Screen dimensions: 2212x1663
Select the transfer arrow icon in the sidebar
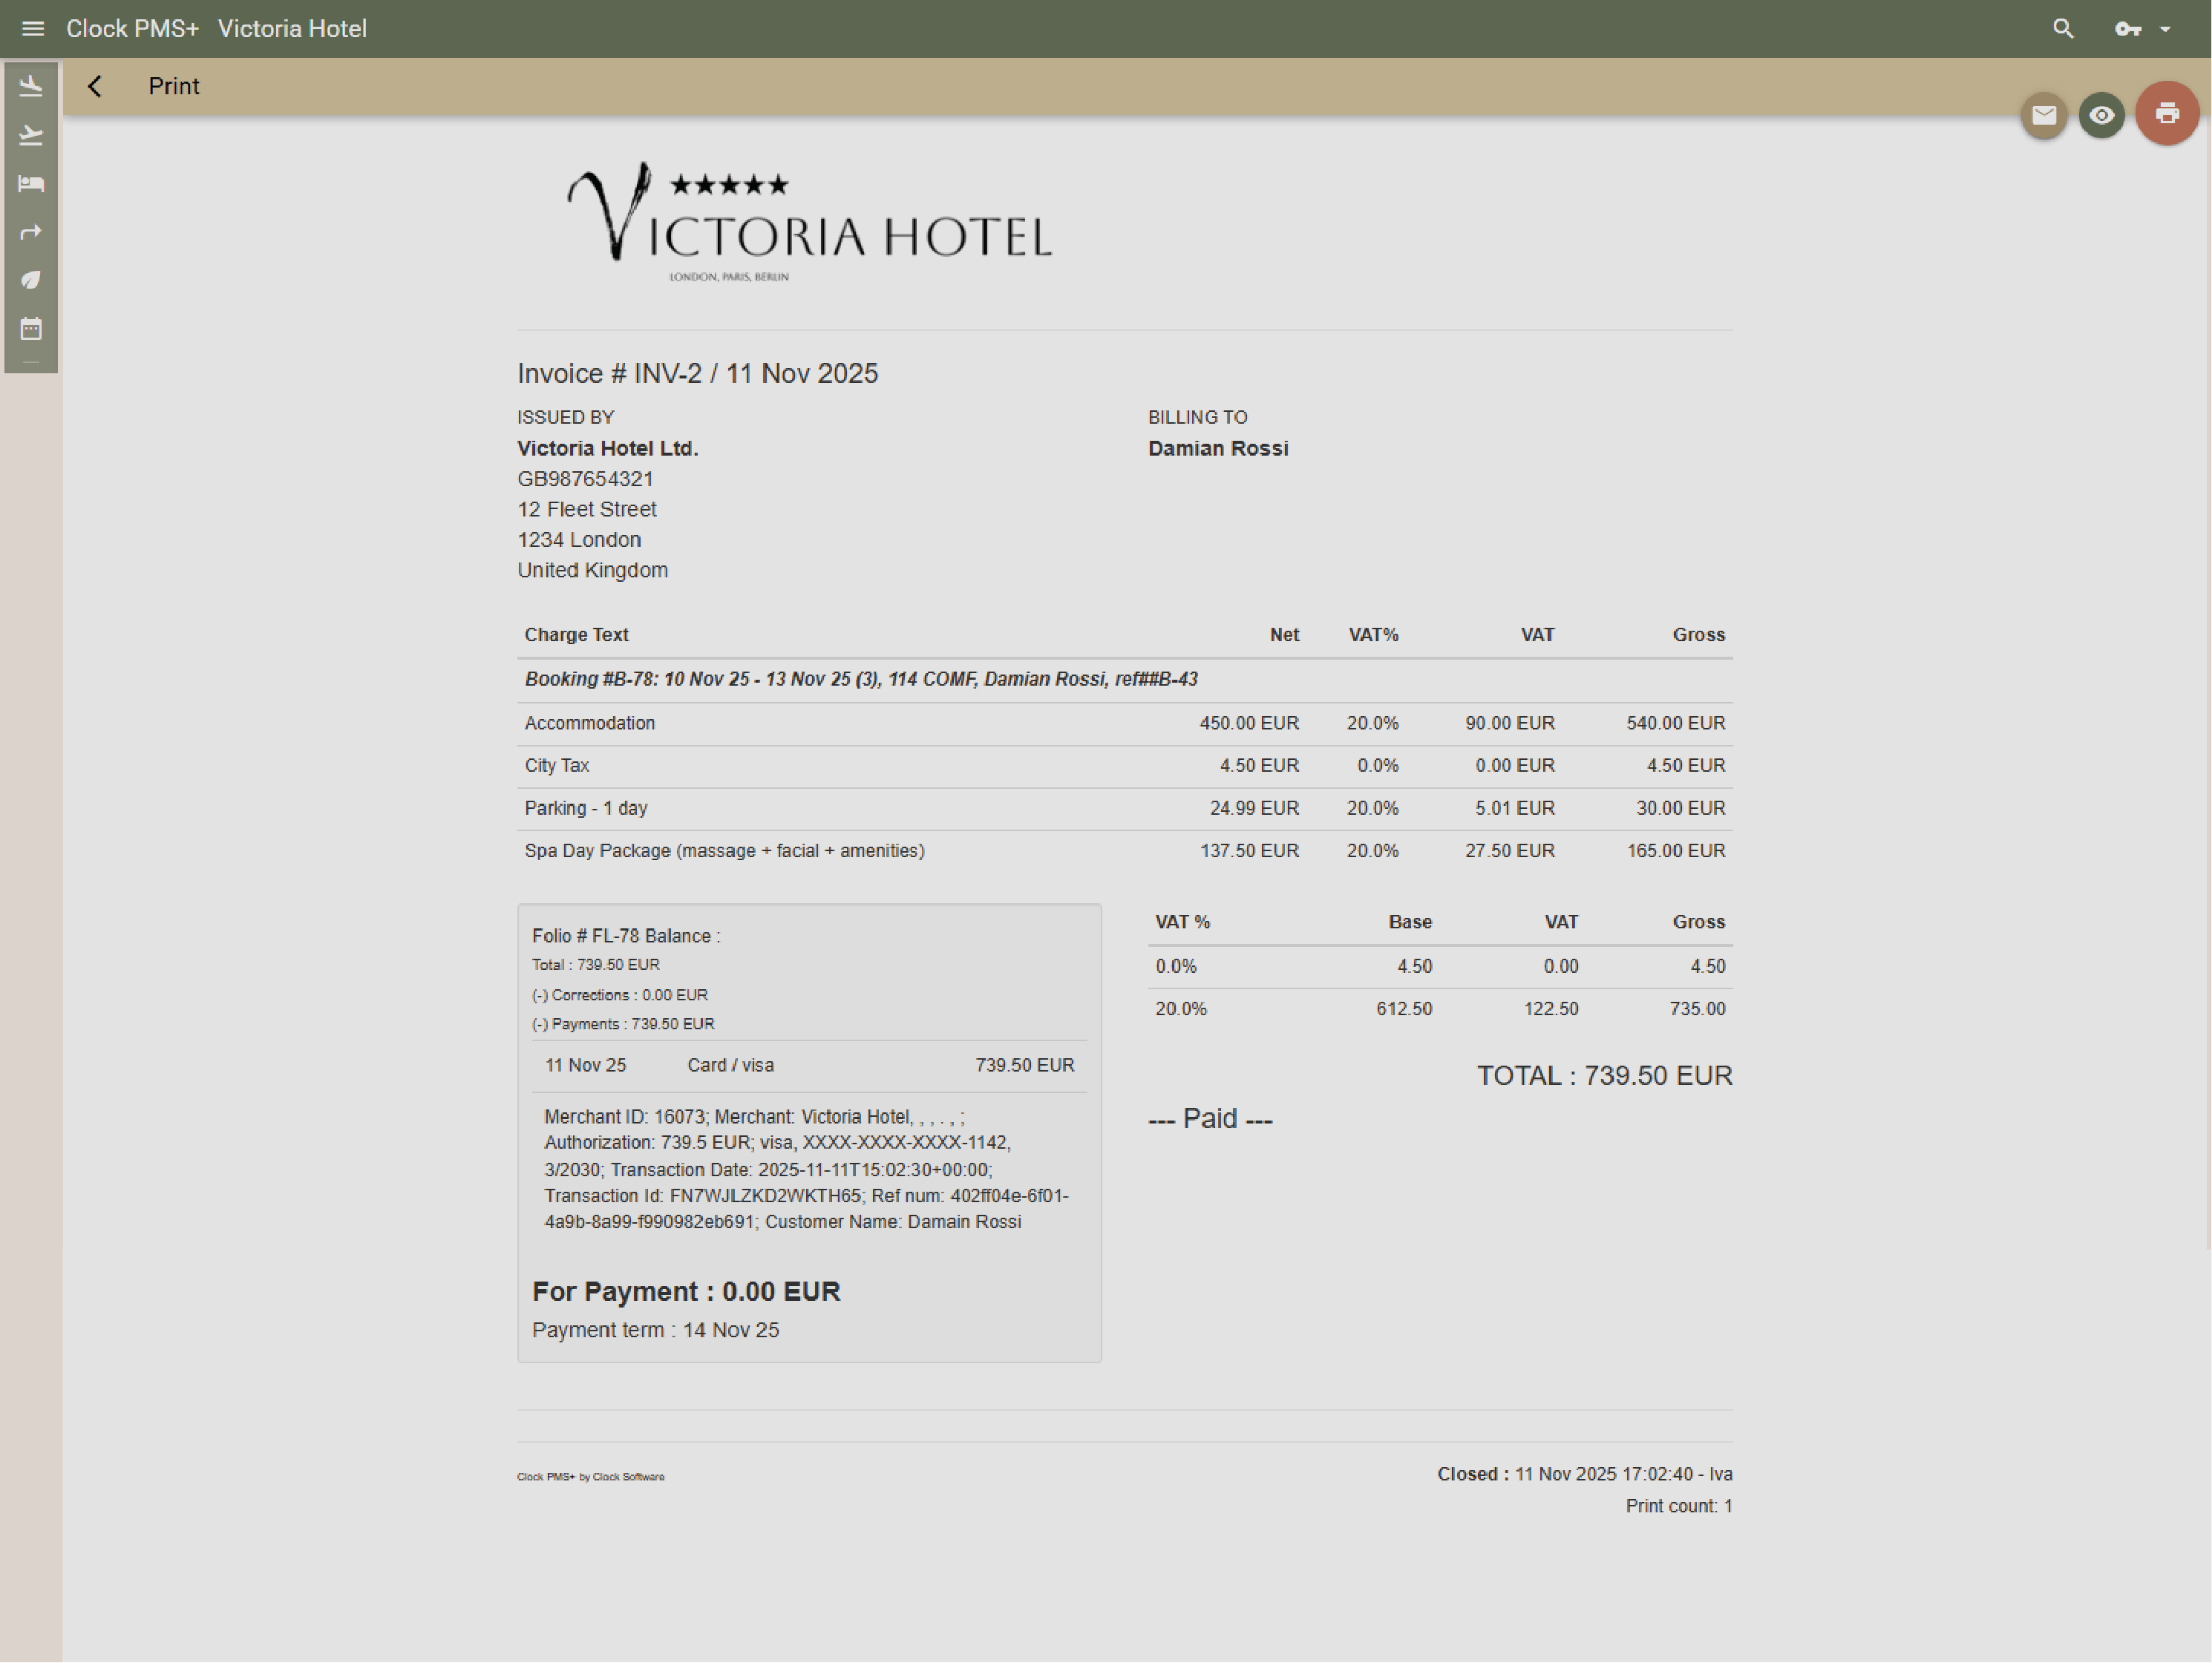tap(31, 231)
